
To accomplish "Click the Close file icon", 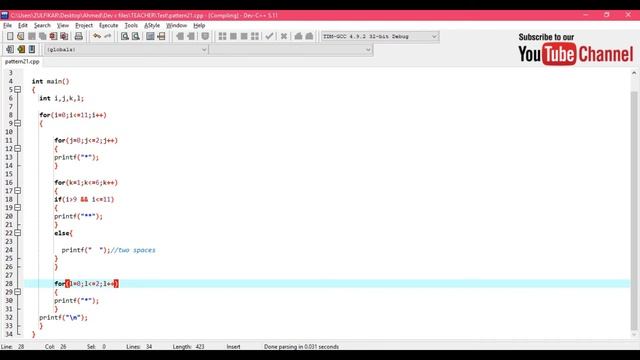I will 53,36.
